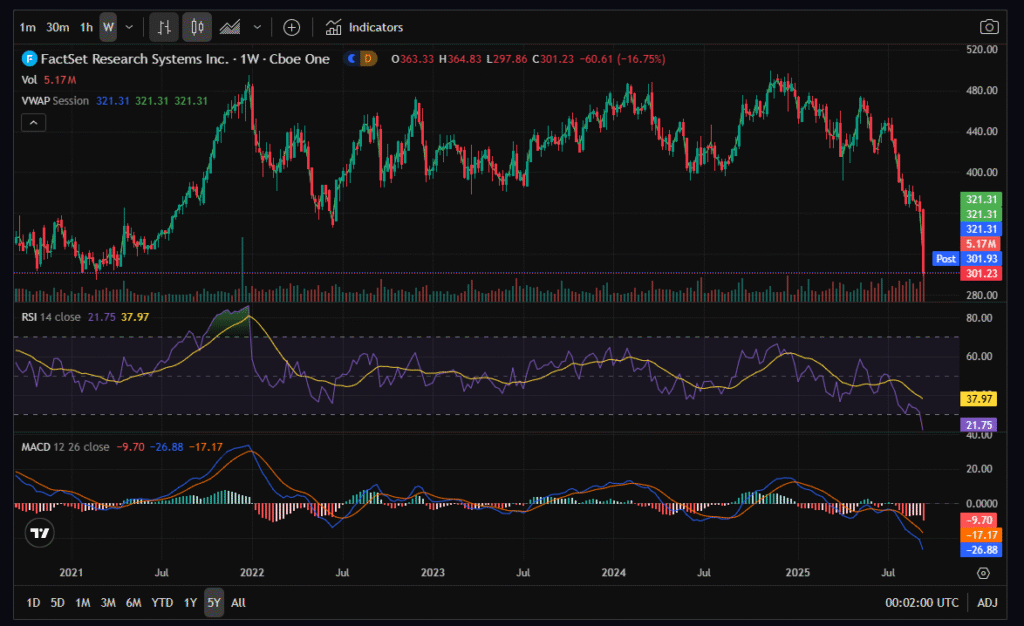Toggle the extended hours moon indicator
Image resolution: width=1024 pixels, height=626 pixels.
click(351, 59)
